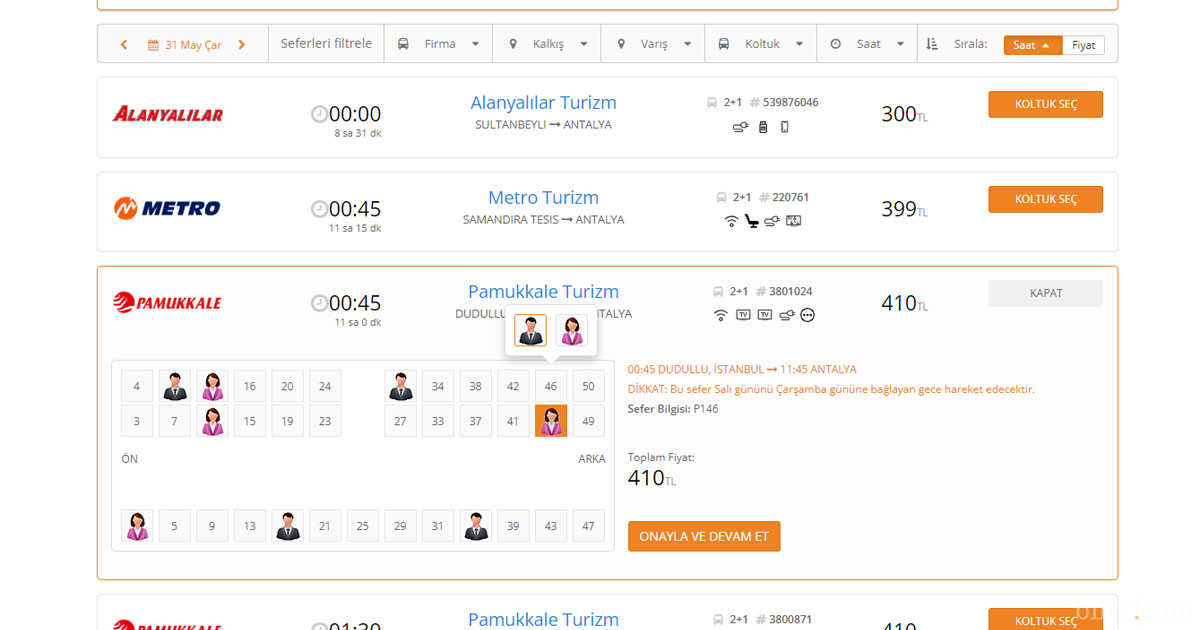
Task: Pick seat 13
Action: (x=250, y=526)
